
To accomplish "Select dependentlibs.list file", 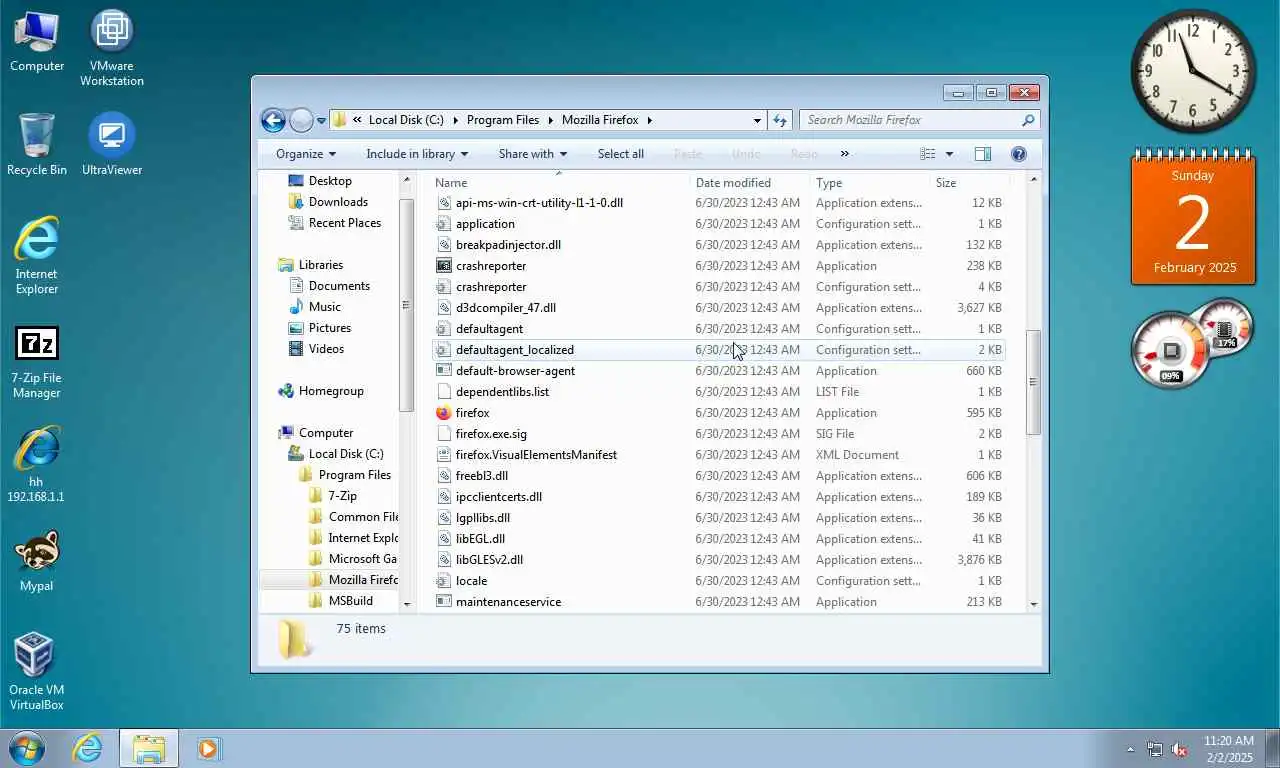I will coord(718,392).
